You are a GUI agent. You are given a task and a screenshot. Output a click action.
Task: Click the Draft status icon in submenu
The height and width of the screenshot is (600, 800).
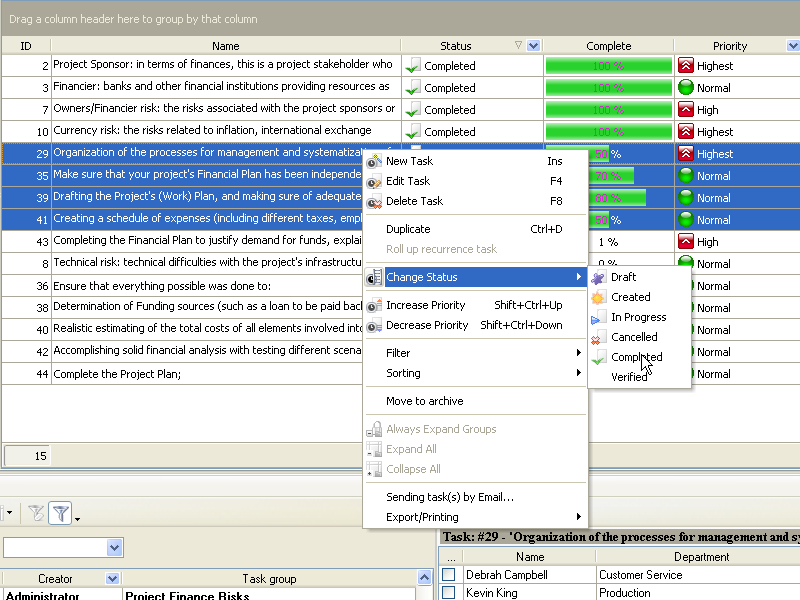tap(597, 277)
